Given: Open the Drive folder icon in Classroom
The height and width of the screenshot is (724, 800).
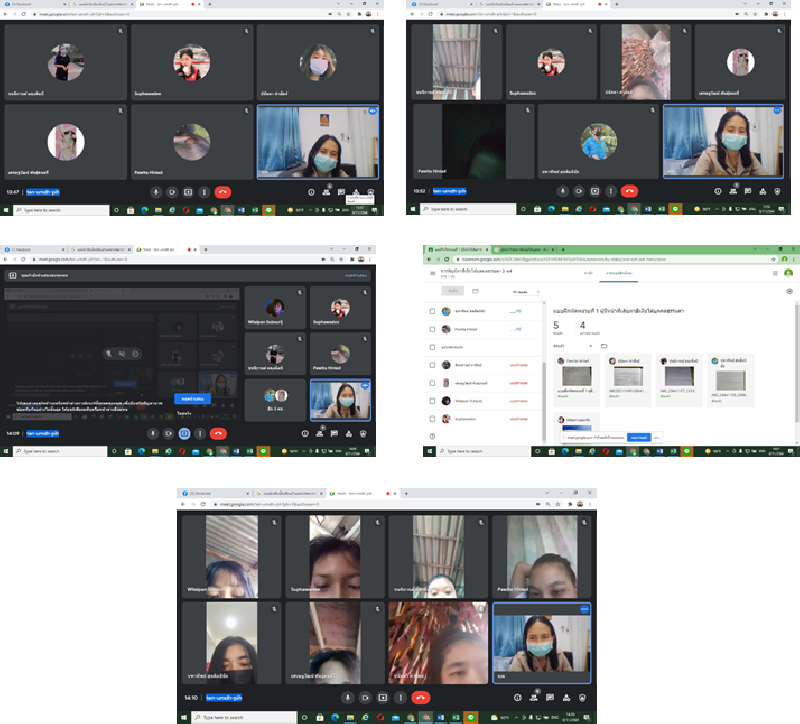Looking at the screenshot, I should 604,346.
